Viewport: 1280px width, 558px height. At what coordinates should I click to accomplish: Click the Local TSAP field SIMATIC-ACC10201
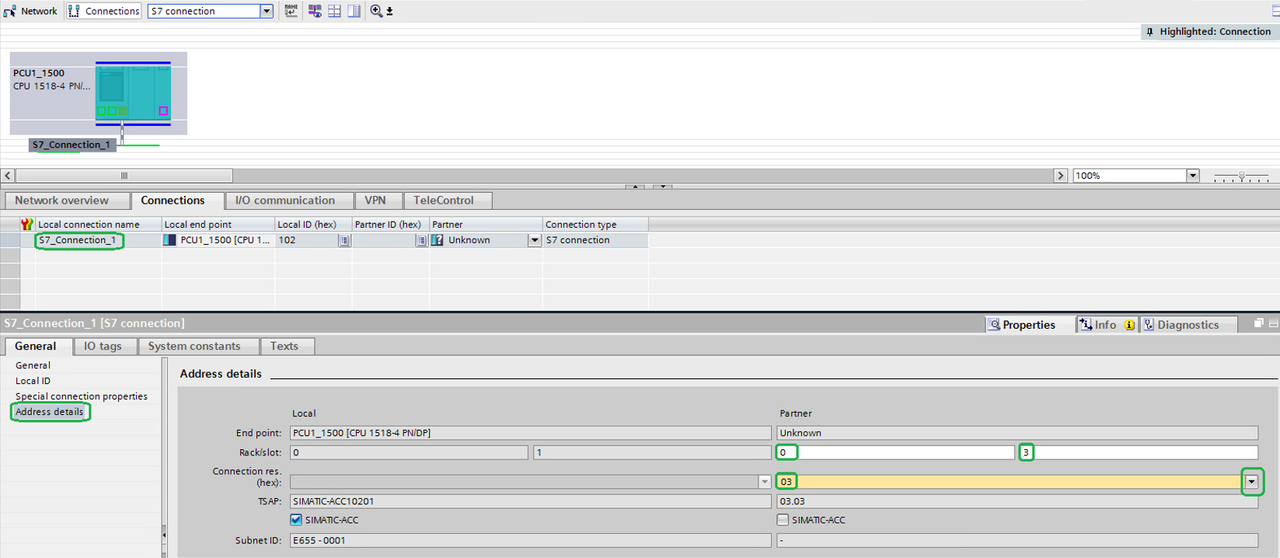530,501
